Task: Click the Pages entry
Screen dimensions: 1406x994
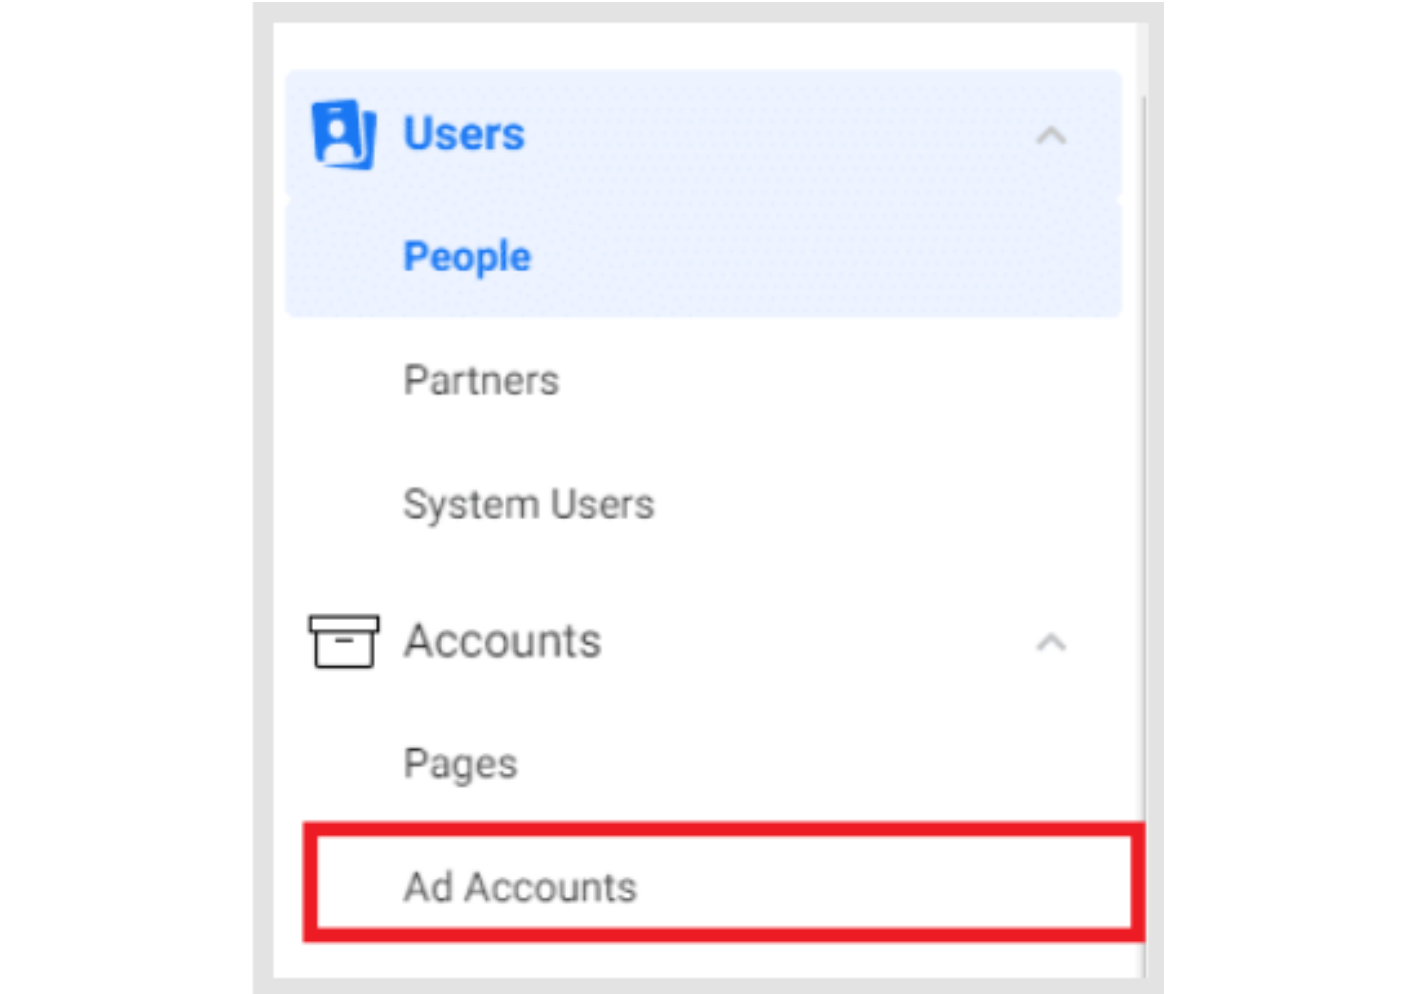Action: point(459,763)
